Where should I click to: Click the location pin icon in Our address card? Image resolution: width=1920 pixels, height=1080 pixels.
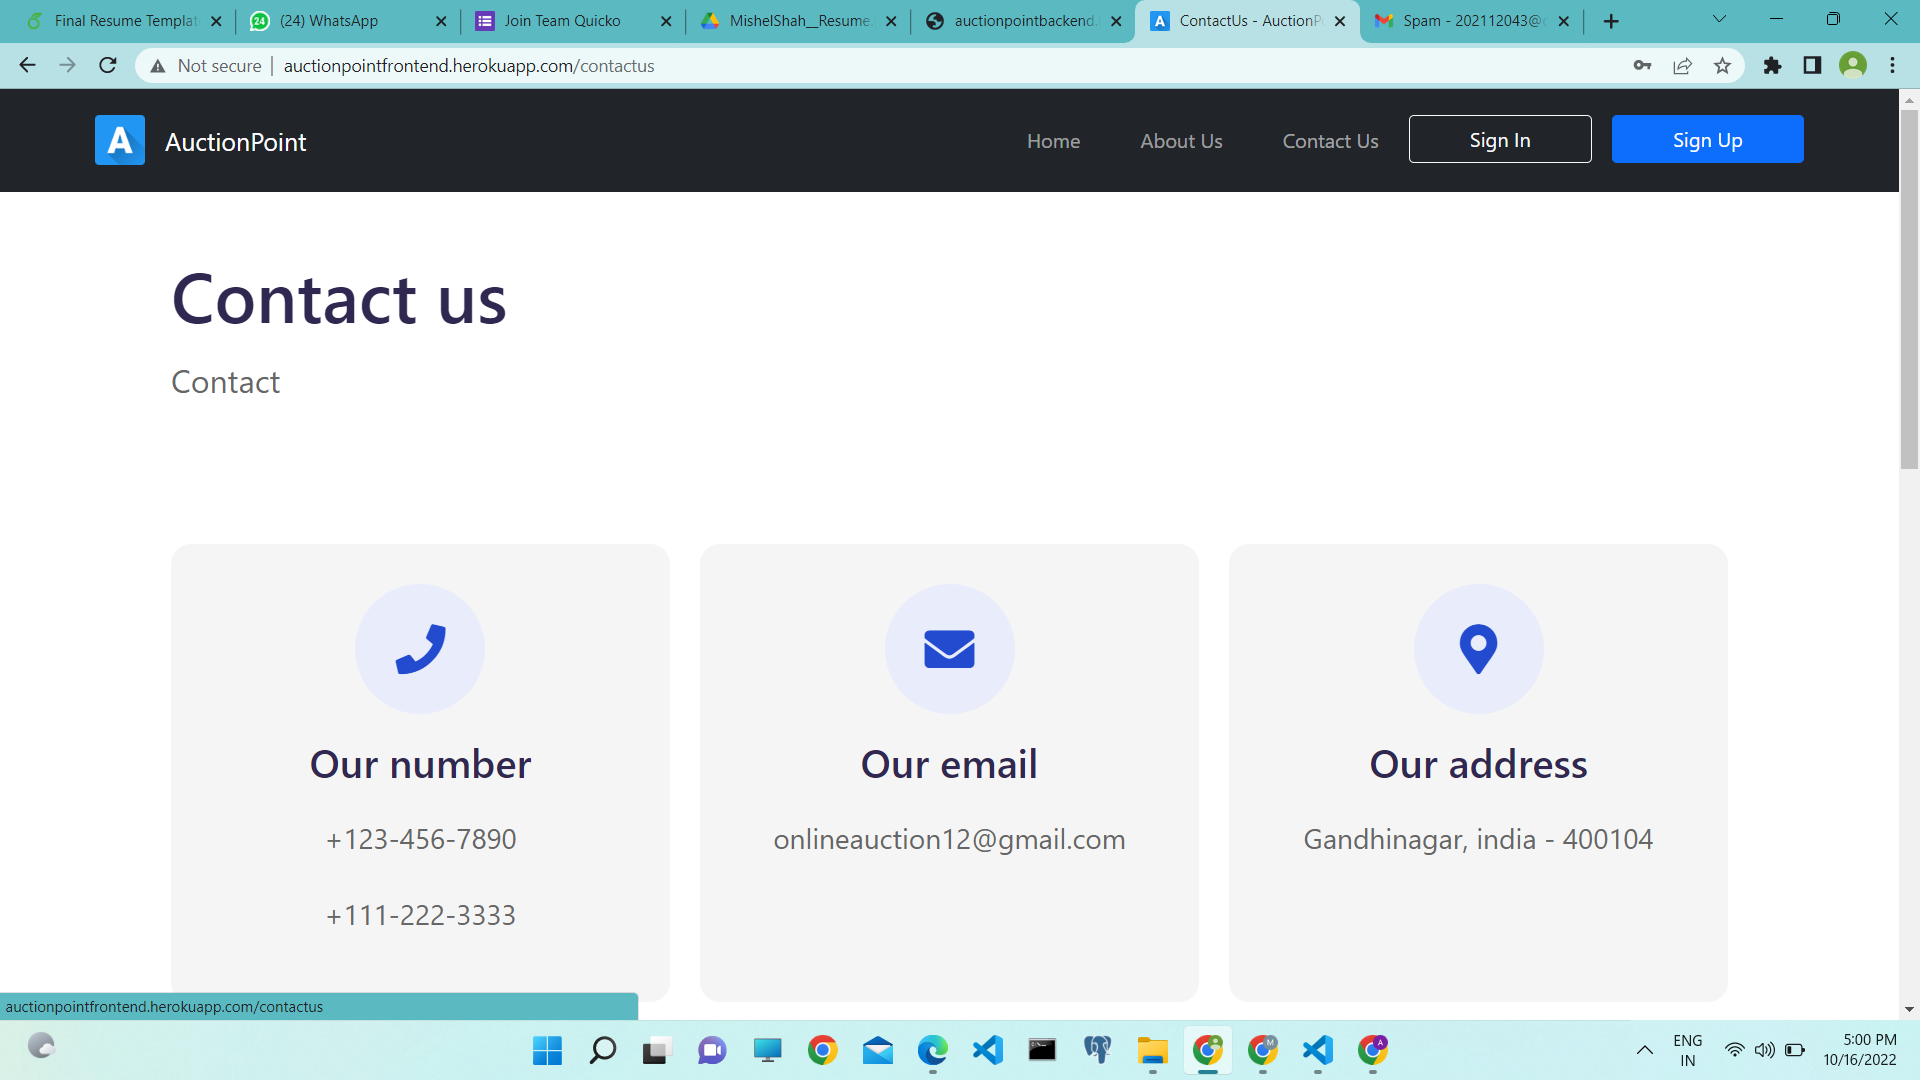pyautogui.click(x=1478, y=649)
